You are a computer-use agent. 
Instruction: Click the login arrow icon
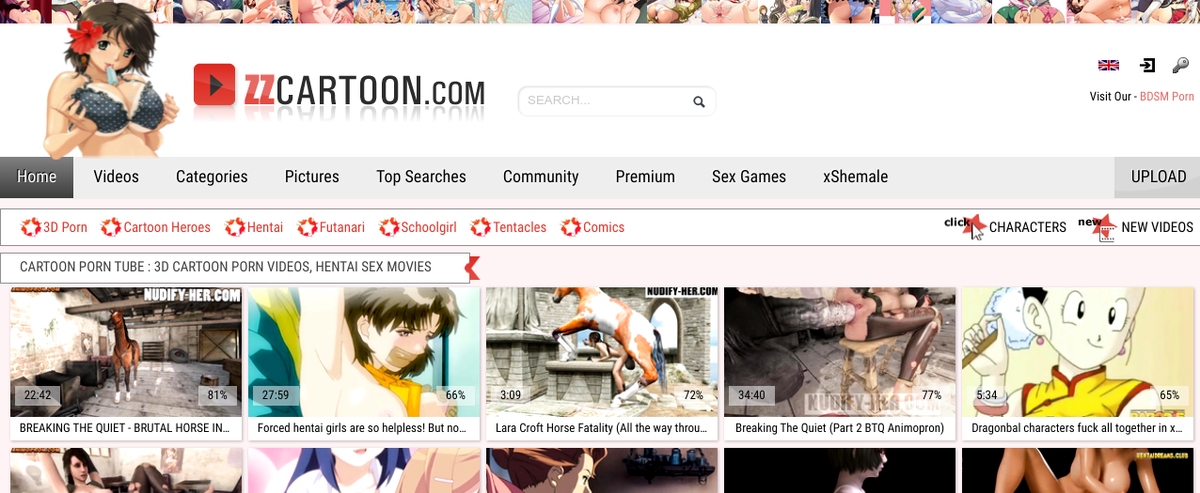pos(1148,65)
